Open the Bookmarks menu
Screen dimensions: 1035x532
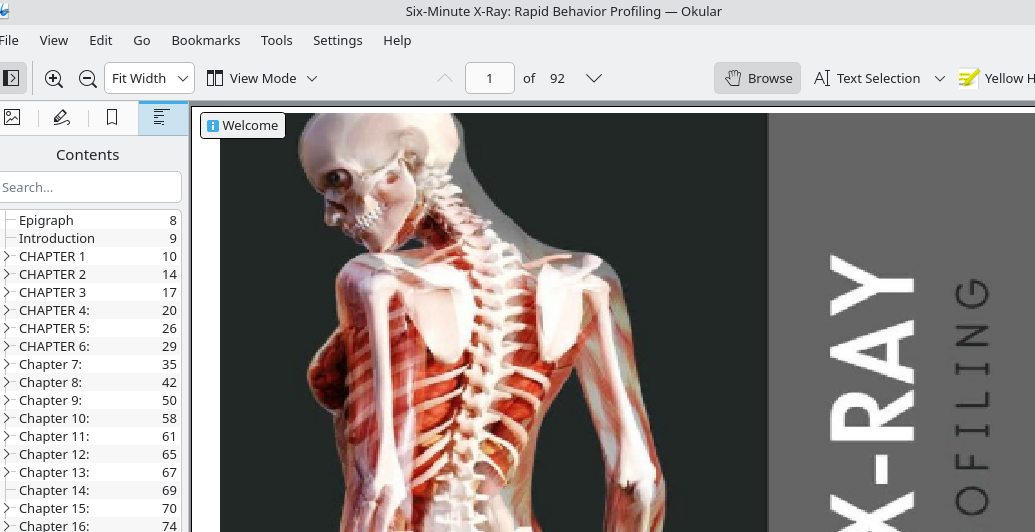(x=205, y=40)
